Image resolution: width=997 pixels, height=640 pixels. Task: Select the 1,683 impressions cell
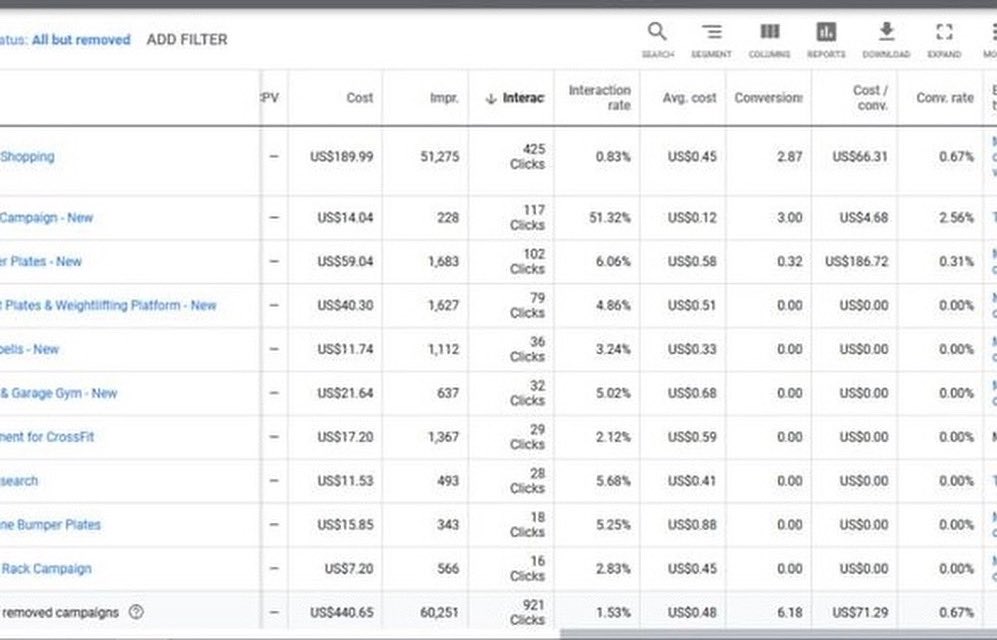pos(443,261)
